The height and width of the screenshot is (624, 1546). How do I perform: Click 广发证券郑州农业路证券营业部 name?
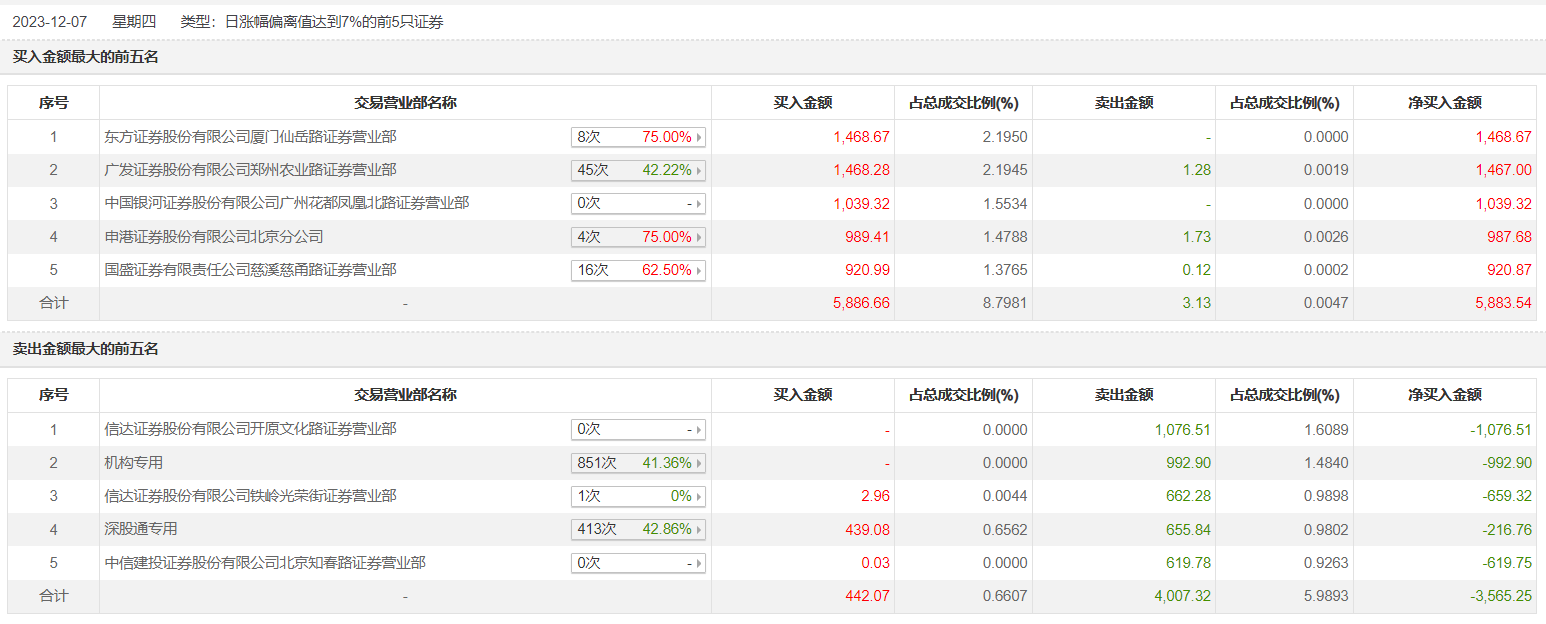[250, 170]
